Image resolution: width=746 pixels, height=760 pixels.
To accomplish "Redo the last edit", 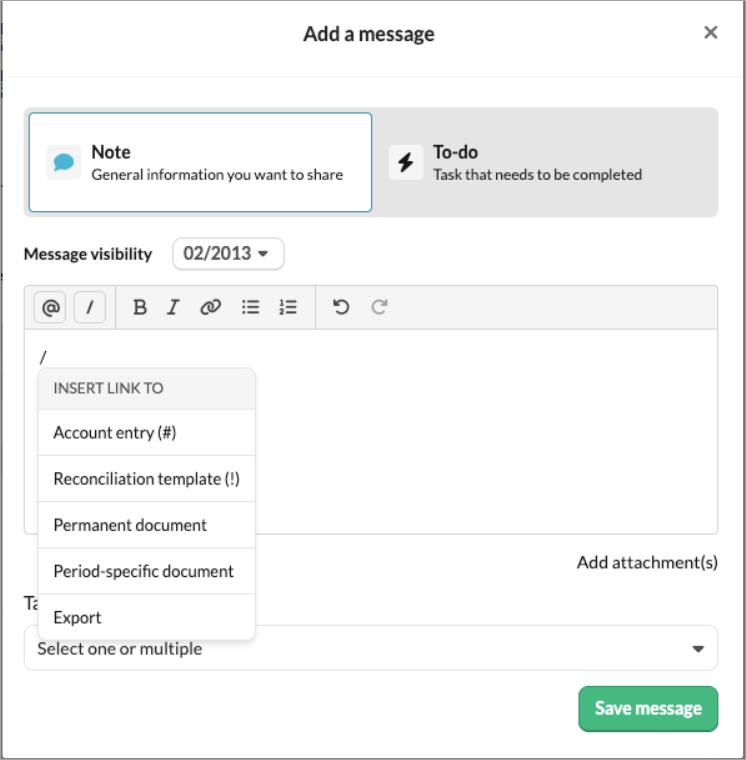I will pyautogui.click(x=379, y=307).
